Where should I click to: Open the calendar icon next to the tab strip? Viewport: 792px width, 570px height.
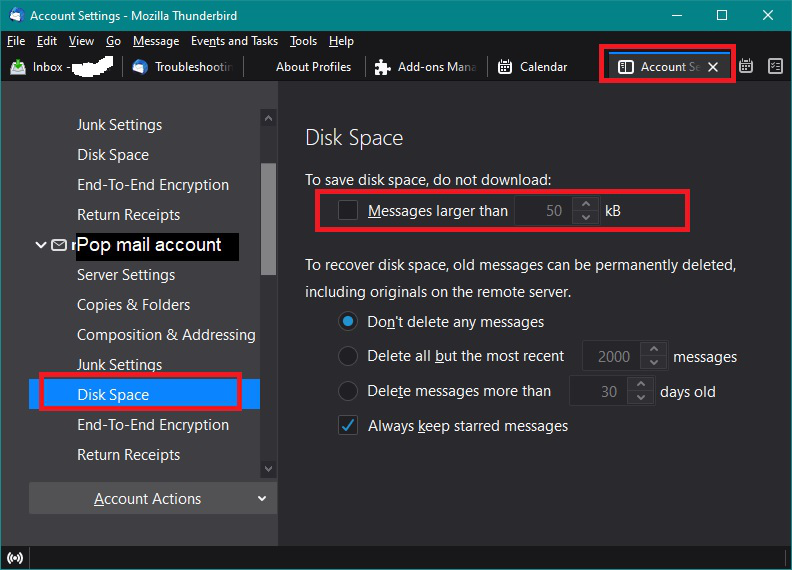click(x=746, y=66)
